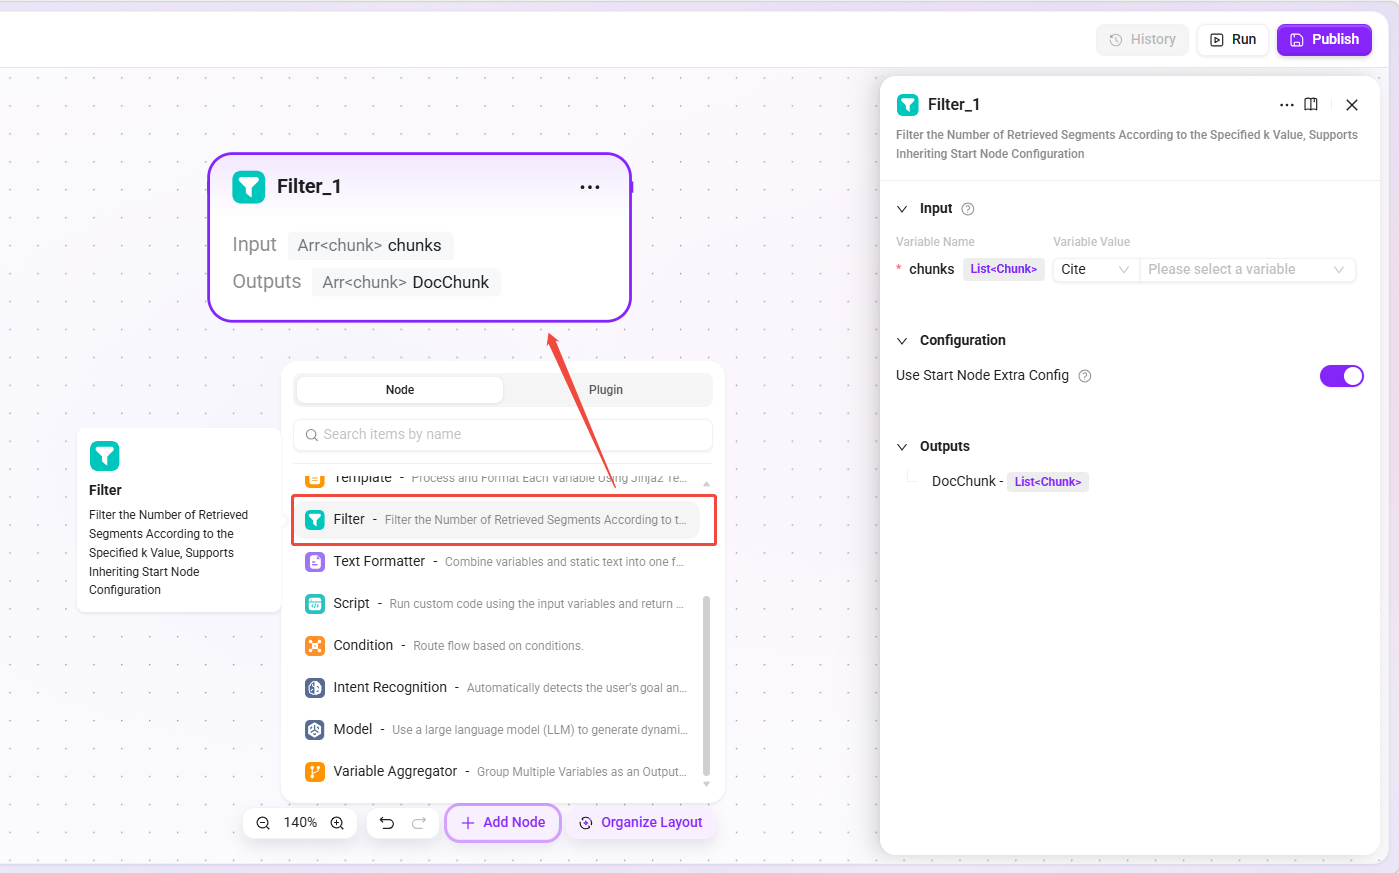Click the Filter_1 title in panel
The width and height of the screenshot is (1399, 873).
point(954,105)
